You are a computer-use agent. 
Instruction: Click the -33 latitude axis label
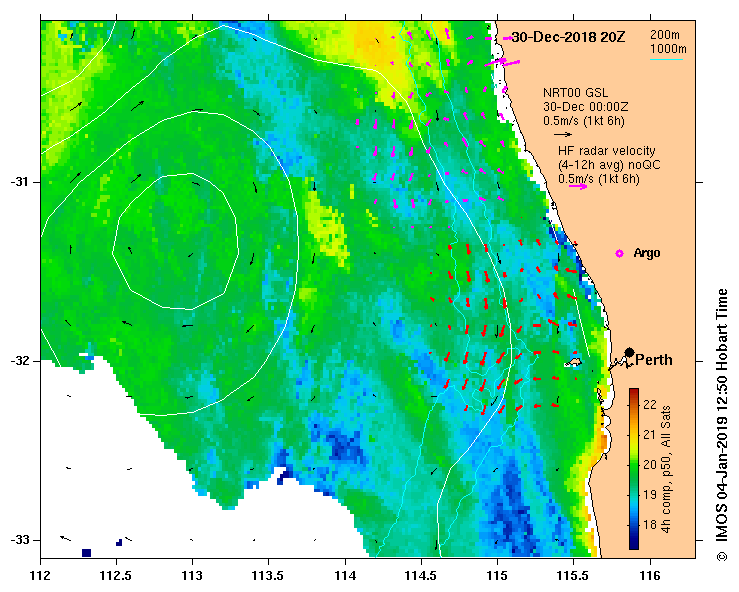(19, 540)
